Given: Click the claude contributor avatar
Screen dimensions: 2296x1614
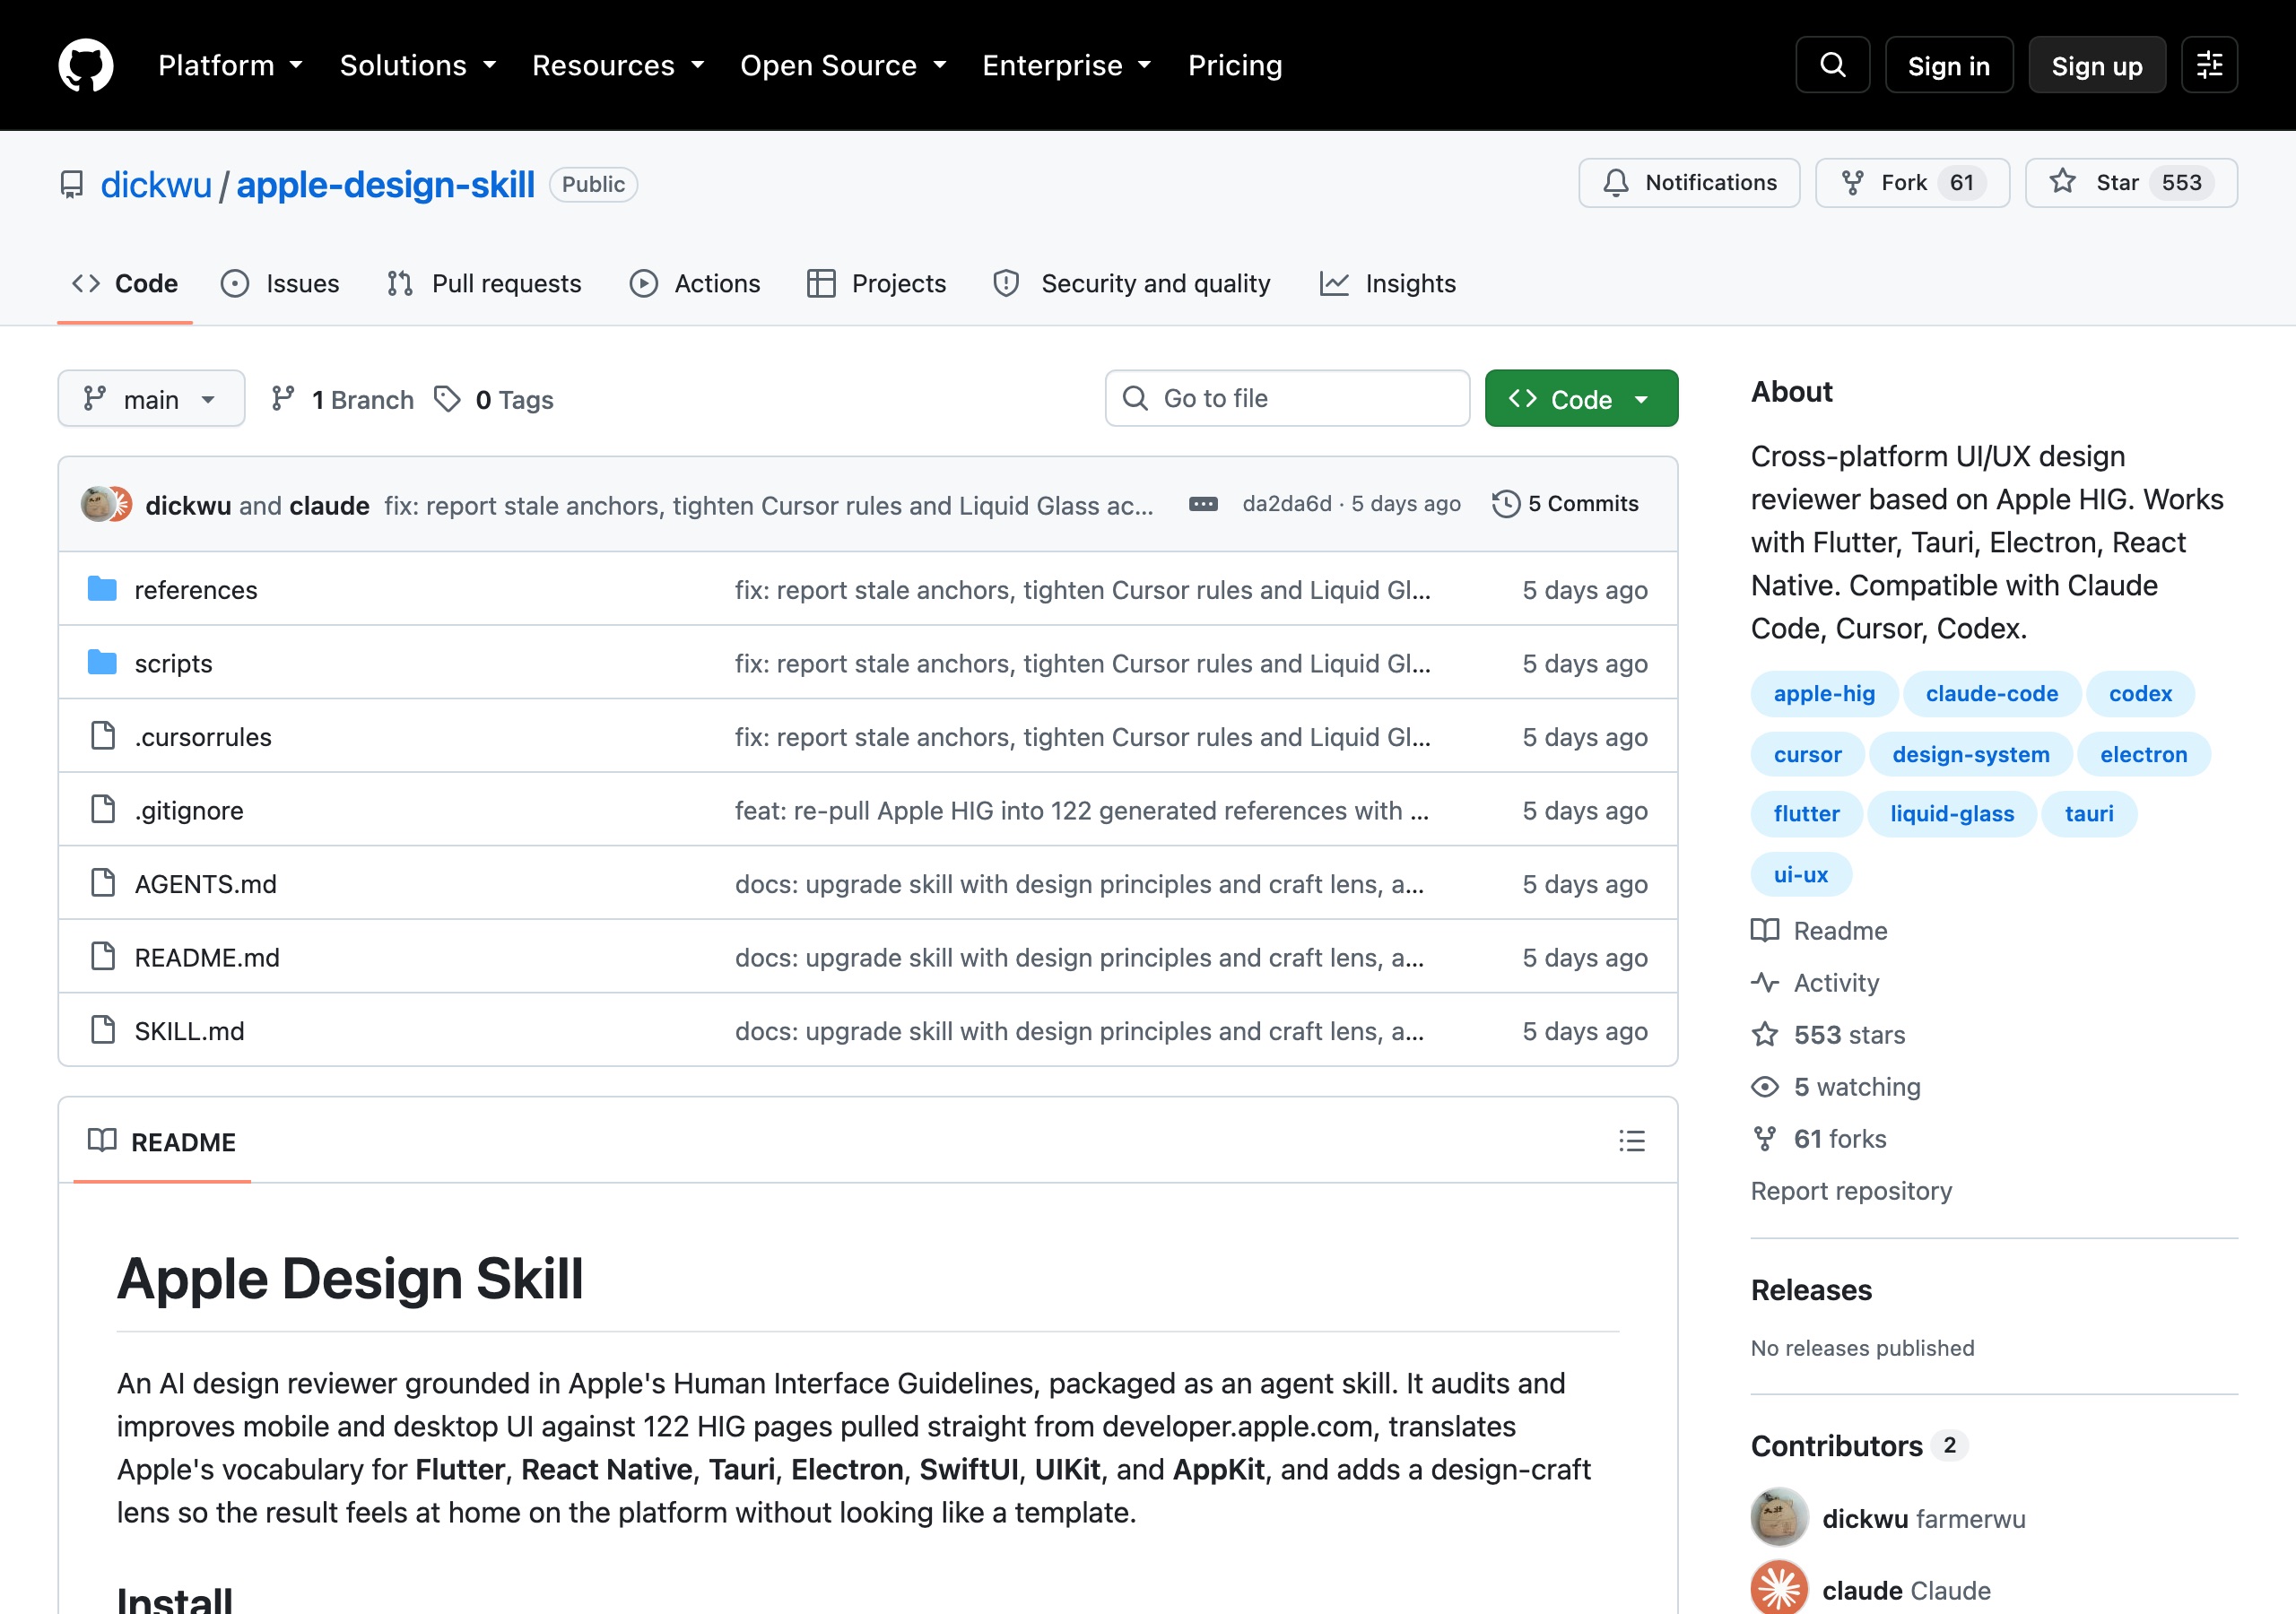Looking at the screenshot, I should click(1779, 1589).
